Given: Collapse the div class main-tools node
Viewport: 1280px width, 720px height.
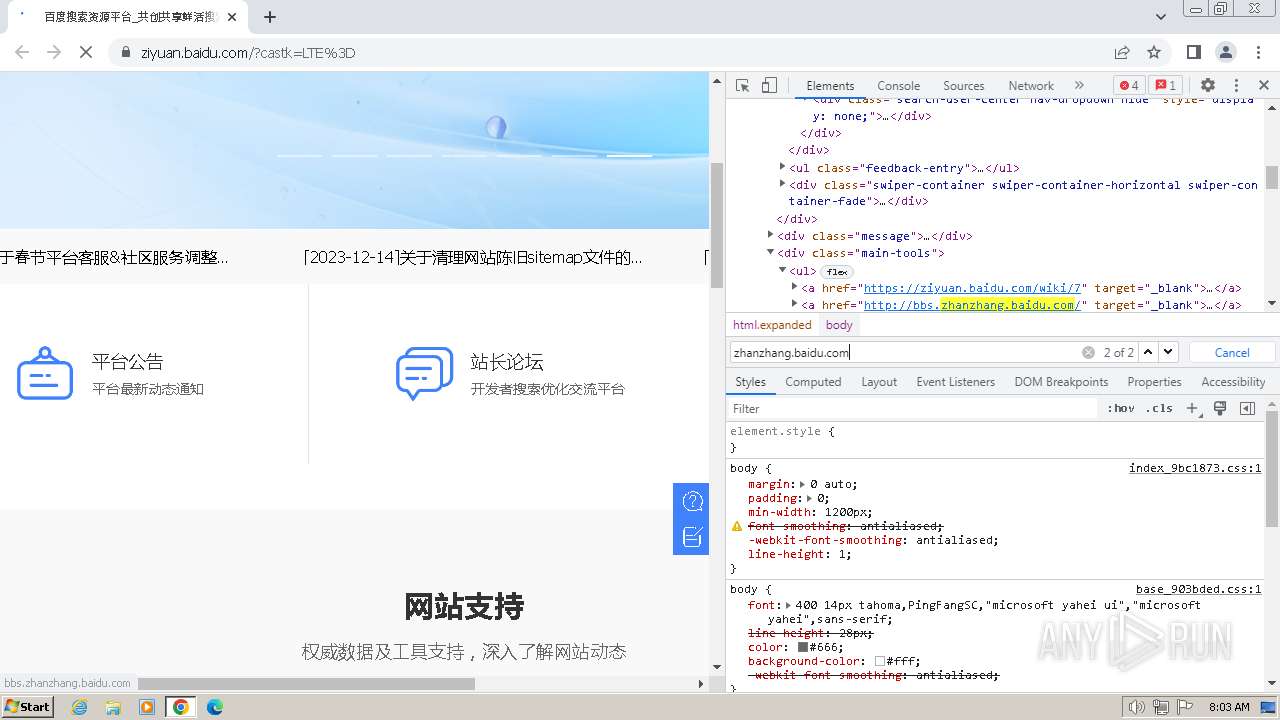Looking at the screenshot, I should point(771,253).
